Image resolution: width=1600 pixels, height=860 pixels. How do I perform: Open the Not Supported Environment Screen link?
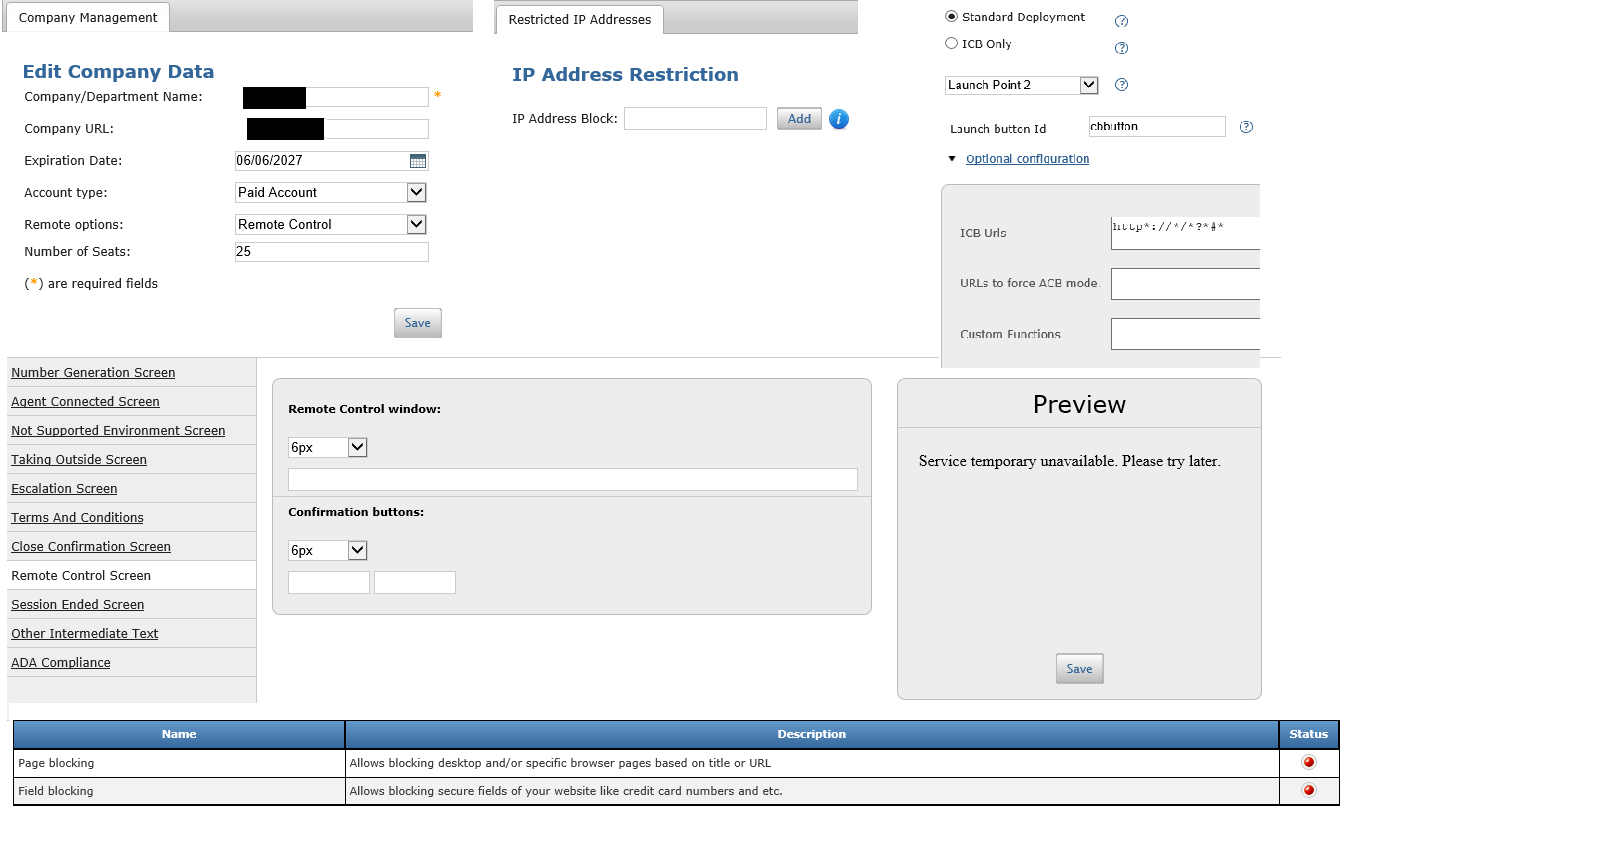click(118, 431)
